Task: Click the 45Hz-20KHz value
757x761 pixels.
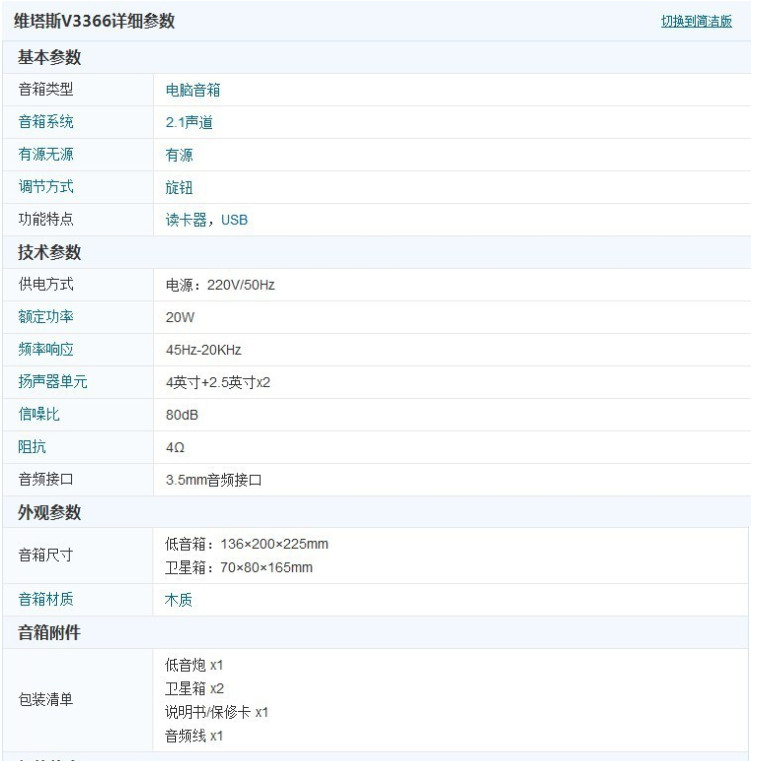Action: coord(203,350)
